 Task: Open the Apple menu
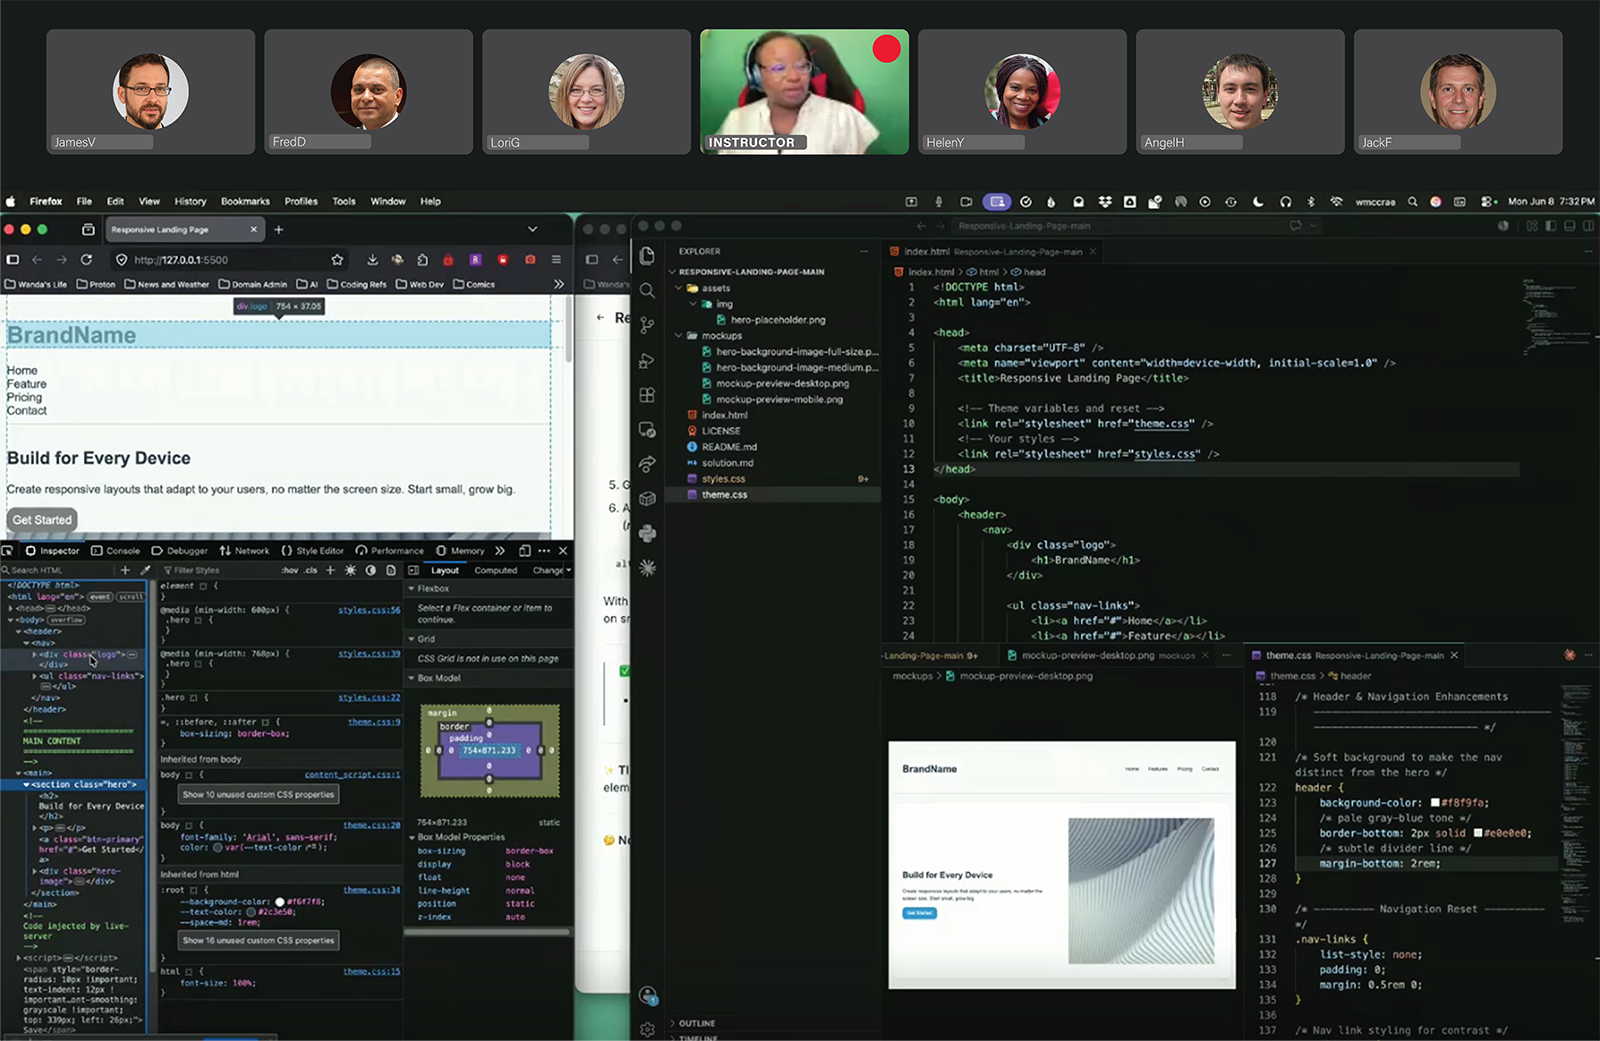click(x=11, y=201)
